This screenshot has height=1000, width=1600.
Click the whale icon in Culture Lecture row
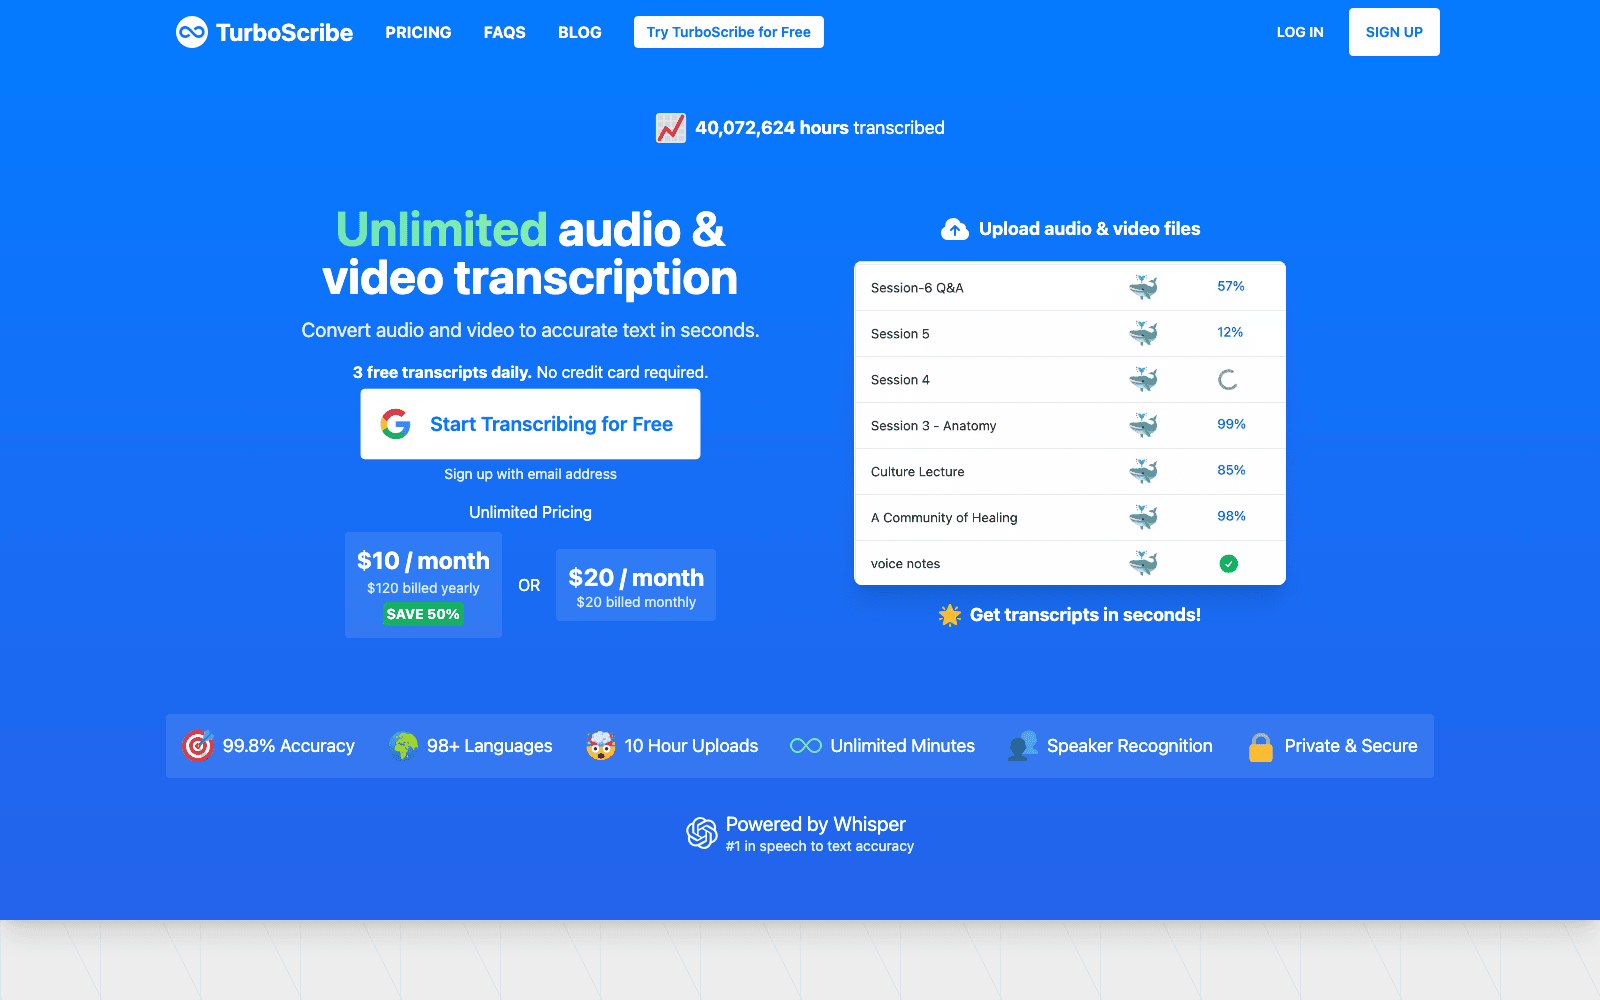pyautogui.click(x=1143, y=472)
